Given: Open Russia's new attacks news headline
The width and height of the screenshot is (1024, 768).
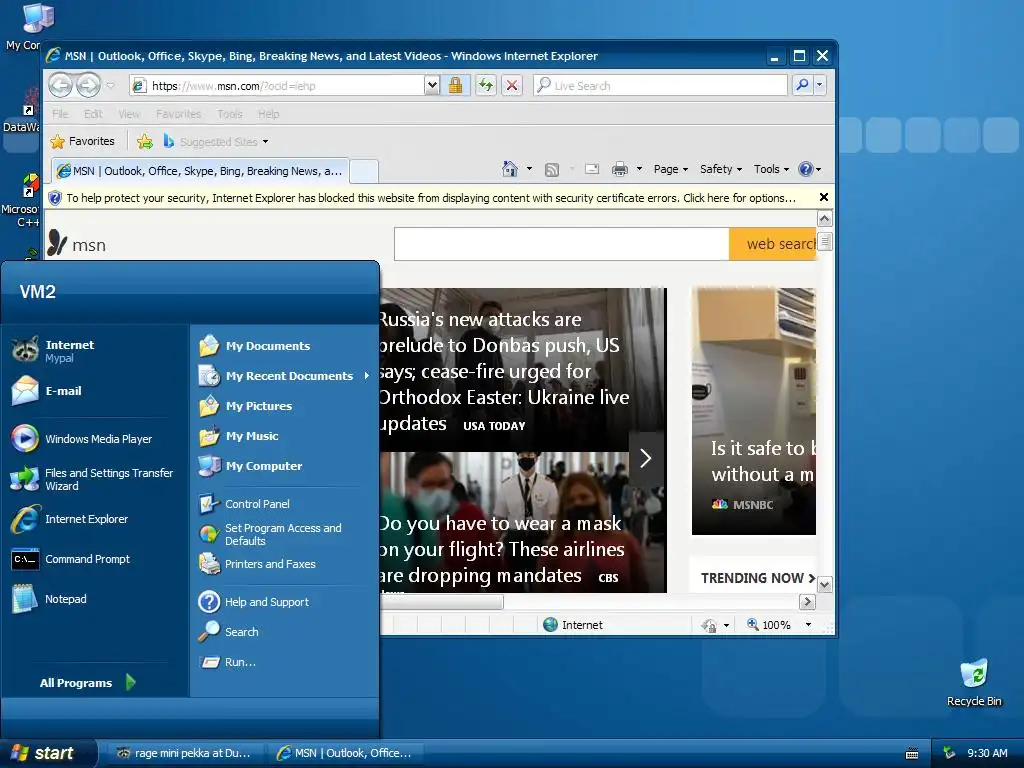Looking at the screenshot, I should click(505, 371).
